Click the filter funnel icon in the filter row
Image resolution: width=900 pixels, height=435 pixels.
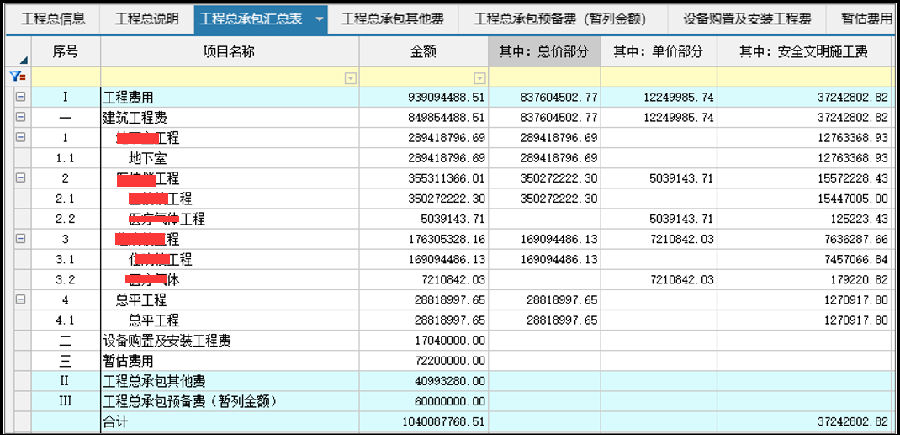(x=16, y=76)
